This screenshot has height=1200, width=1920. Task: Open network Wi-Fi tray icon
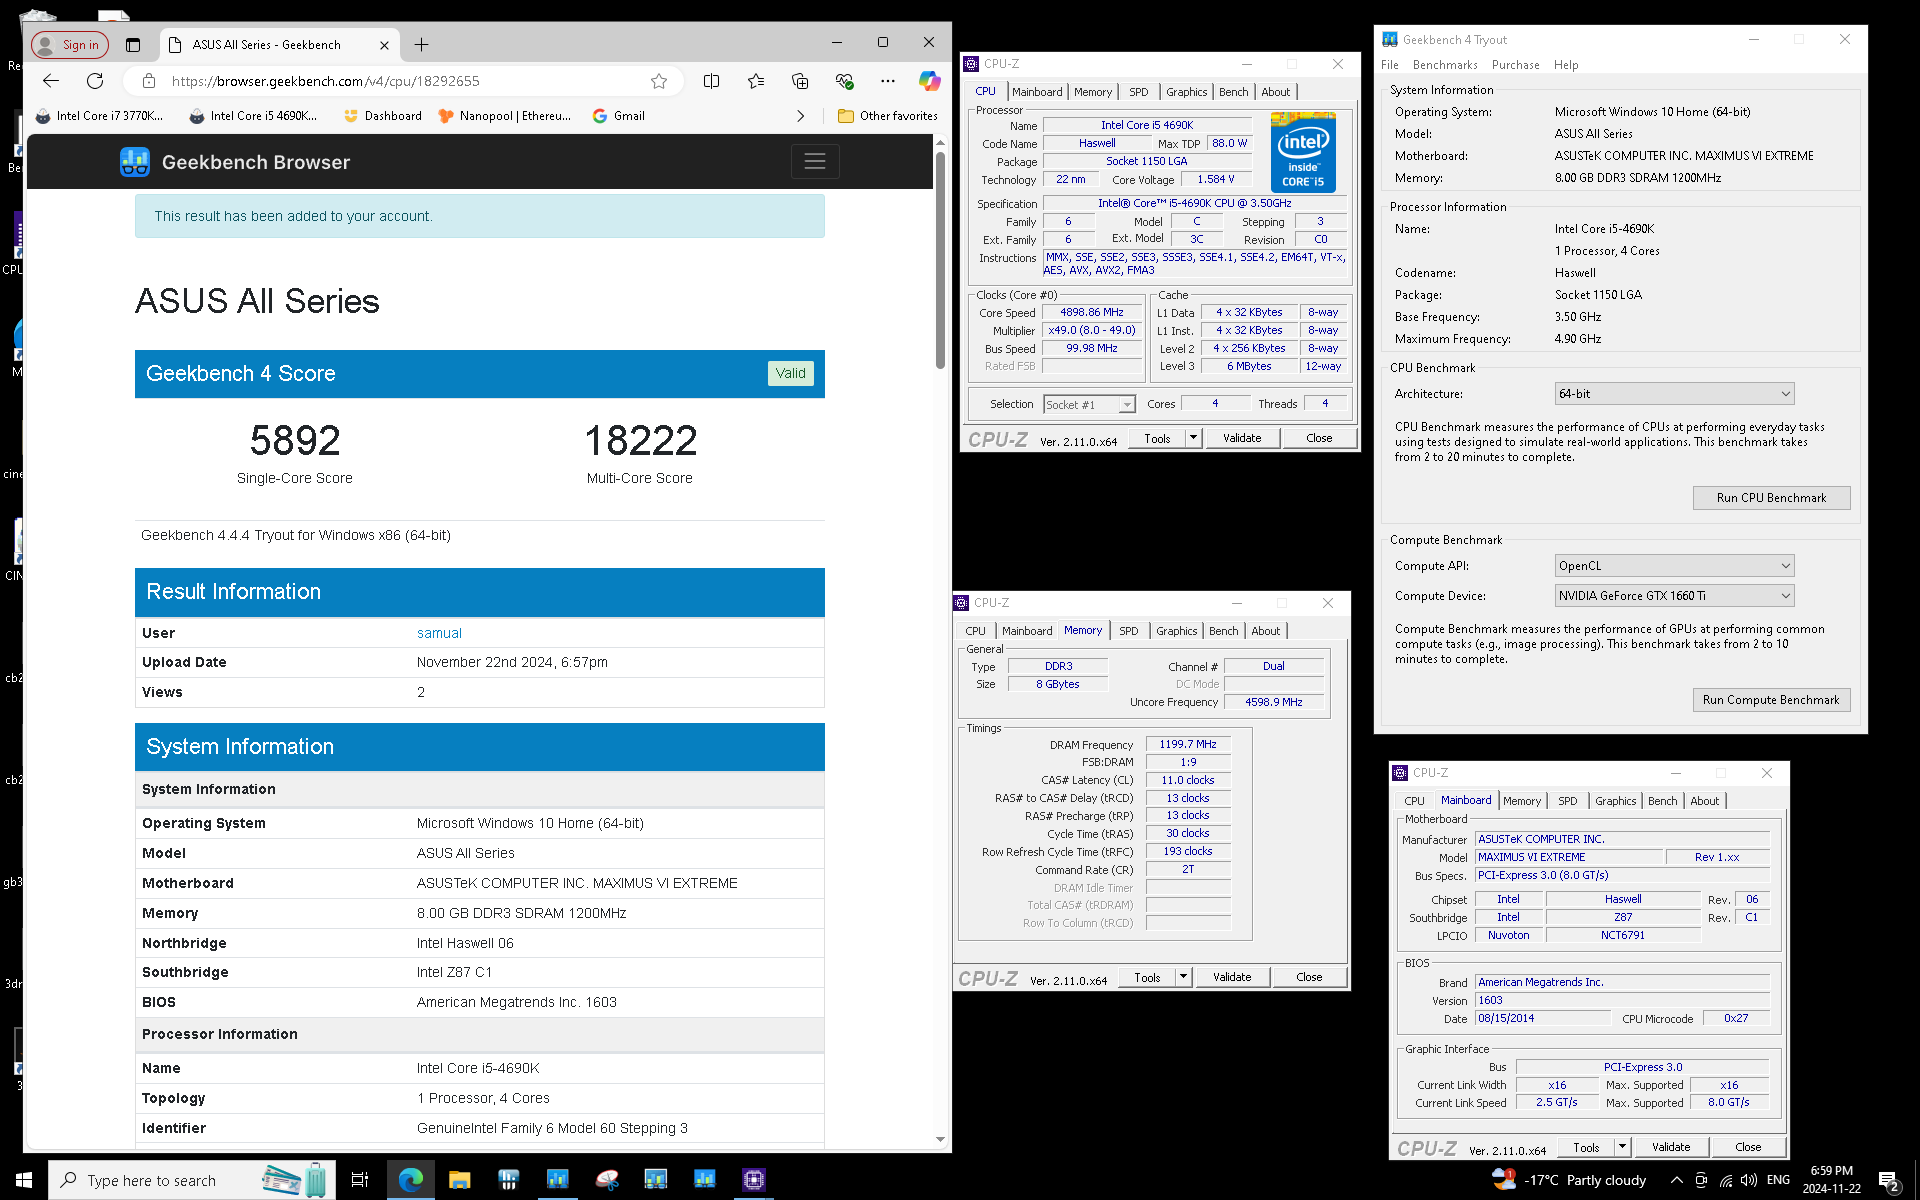[x=1725, y=1180]
